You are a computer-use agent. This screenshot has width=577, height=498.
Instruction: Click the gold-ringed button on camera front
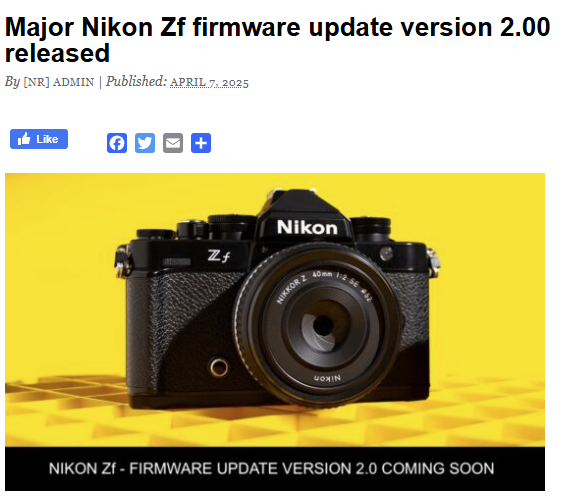coord(219,367)
